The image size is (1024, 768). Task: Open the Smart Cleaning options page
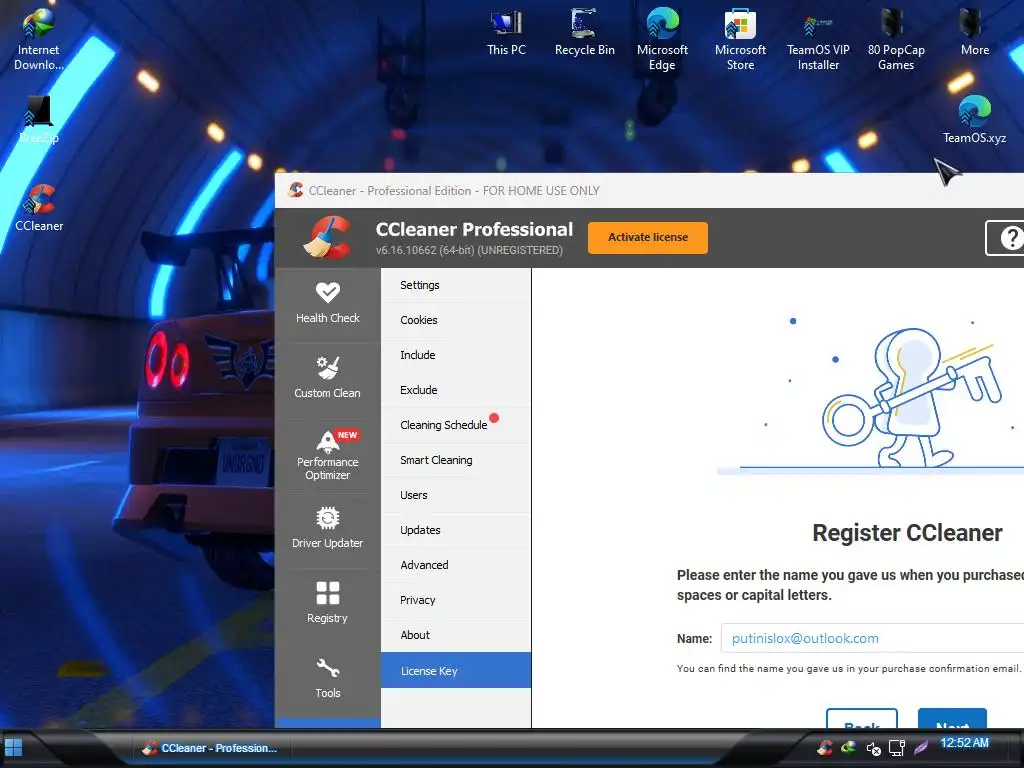pos(456,460)
